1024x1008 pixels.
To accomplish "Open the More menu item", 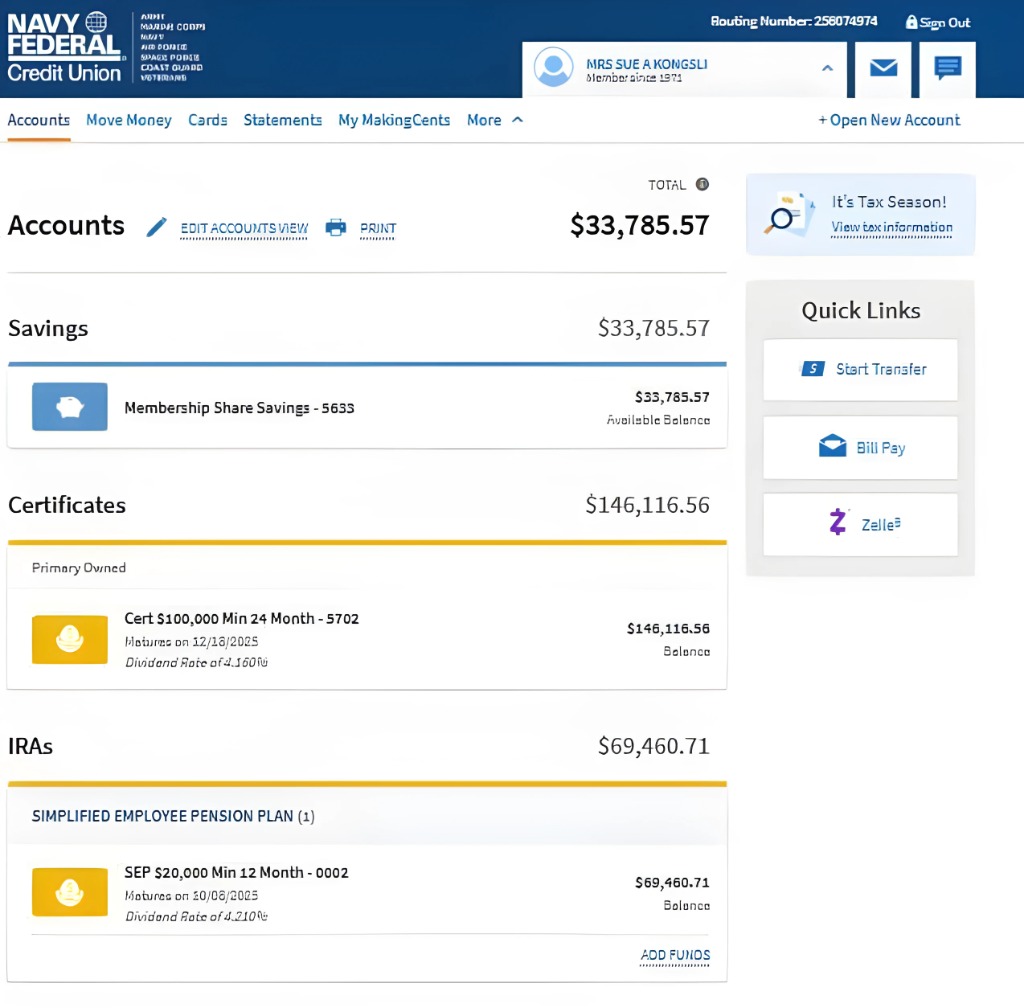I will (484, 120).
